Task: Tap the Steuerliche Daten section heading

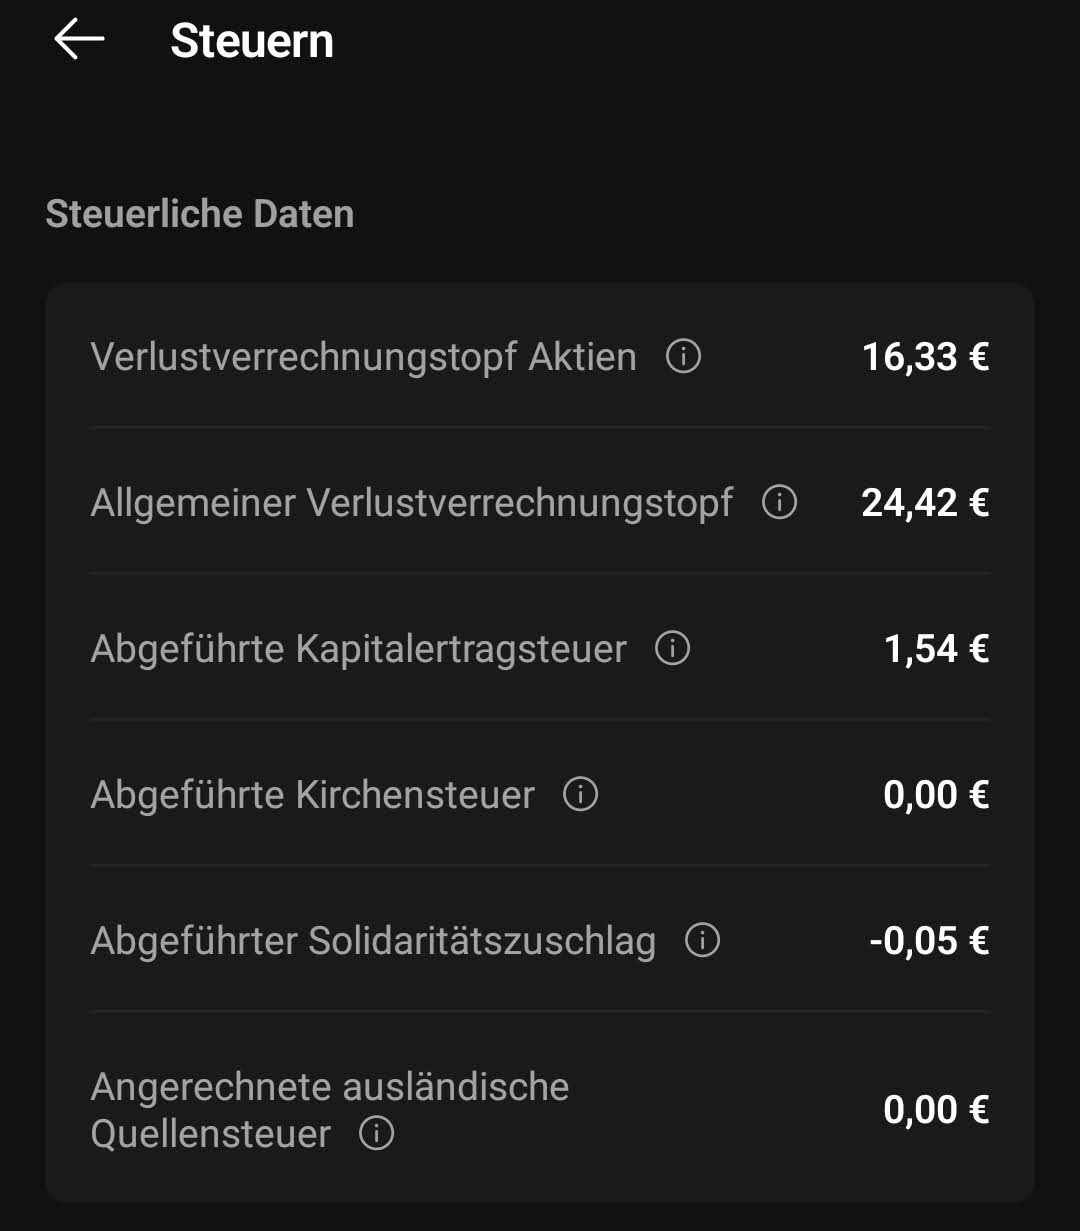Action: [x=200, y=214]
